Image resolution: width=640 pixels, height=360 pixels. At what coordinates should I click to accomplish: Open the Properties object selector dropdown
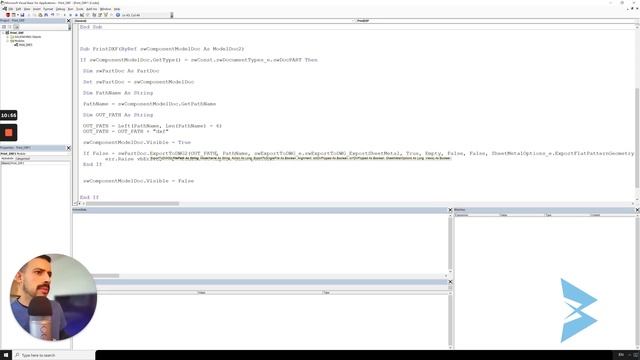click(35, 153)
